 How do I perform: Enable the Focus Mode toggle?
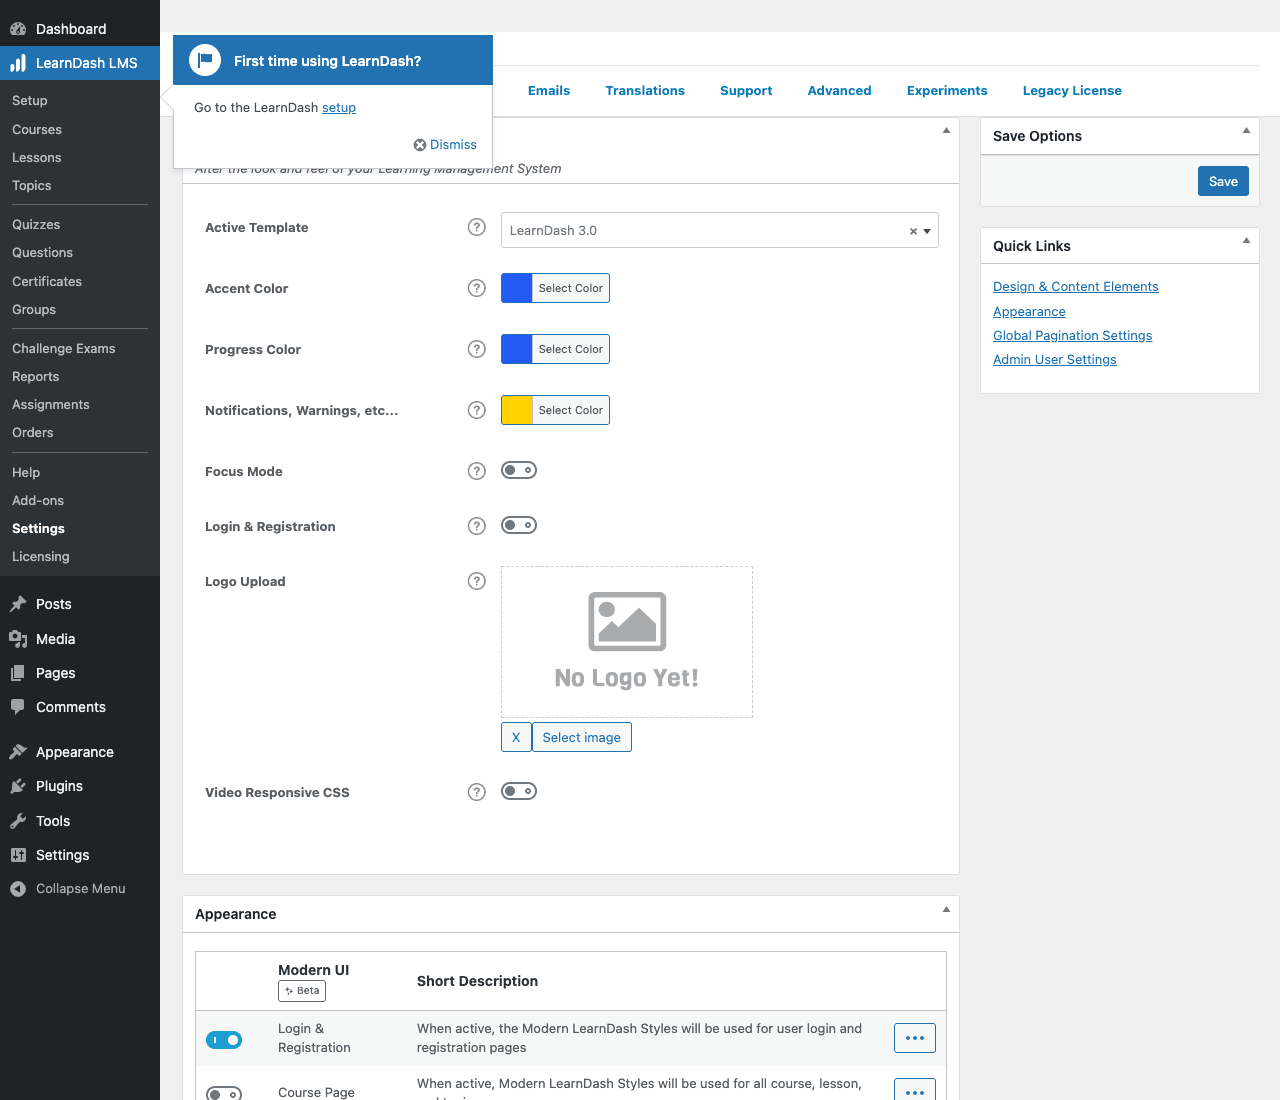[519, 470]
